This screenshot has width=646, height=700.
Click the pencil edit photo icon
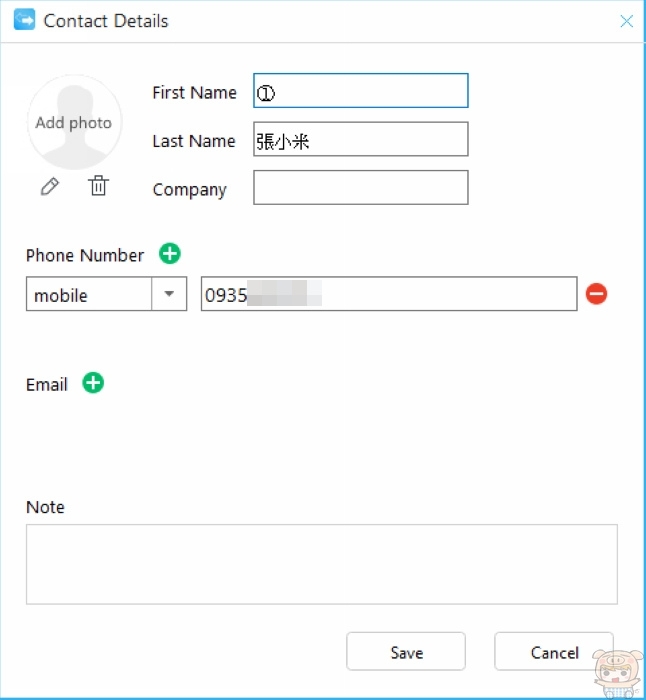click(50, 187)
